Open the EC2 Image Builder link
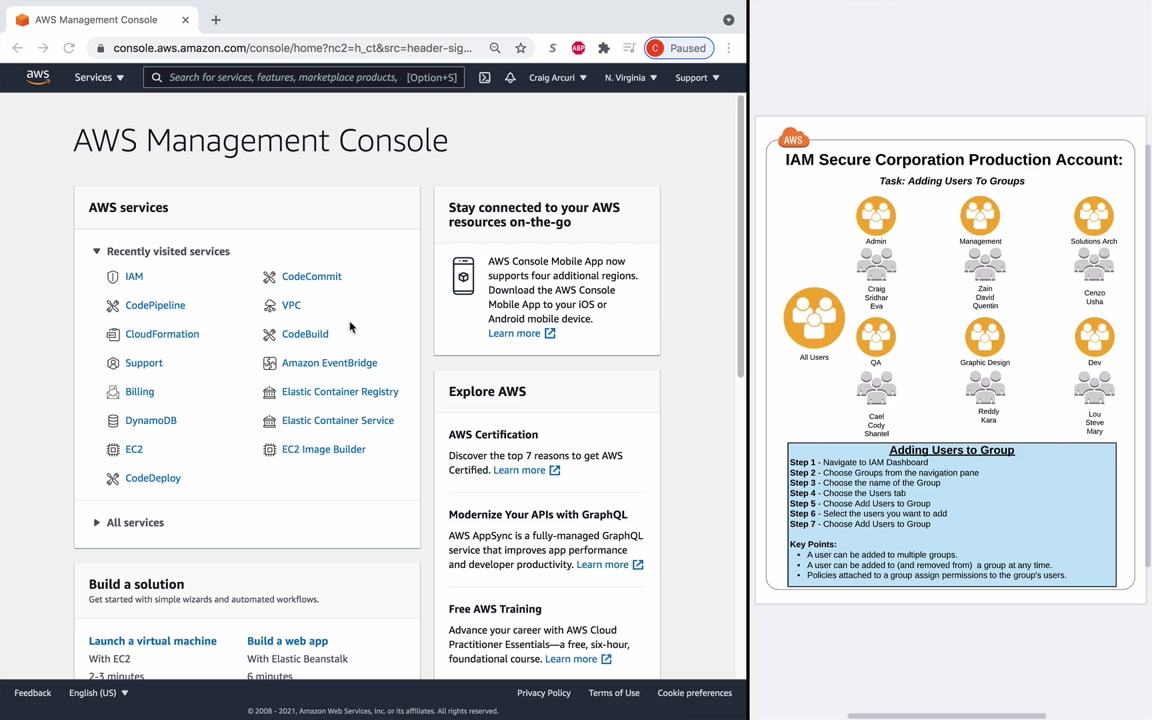The width and height of the screenshot is (1152, 720). pos(323,449)
